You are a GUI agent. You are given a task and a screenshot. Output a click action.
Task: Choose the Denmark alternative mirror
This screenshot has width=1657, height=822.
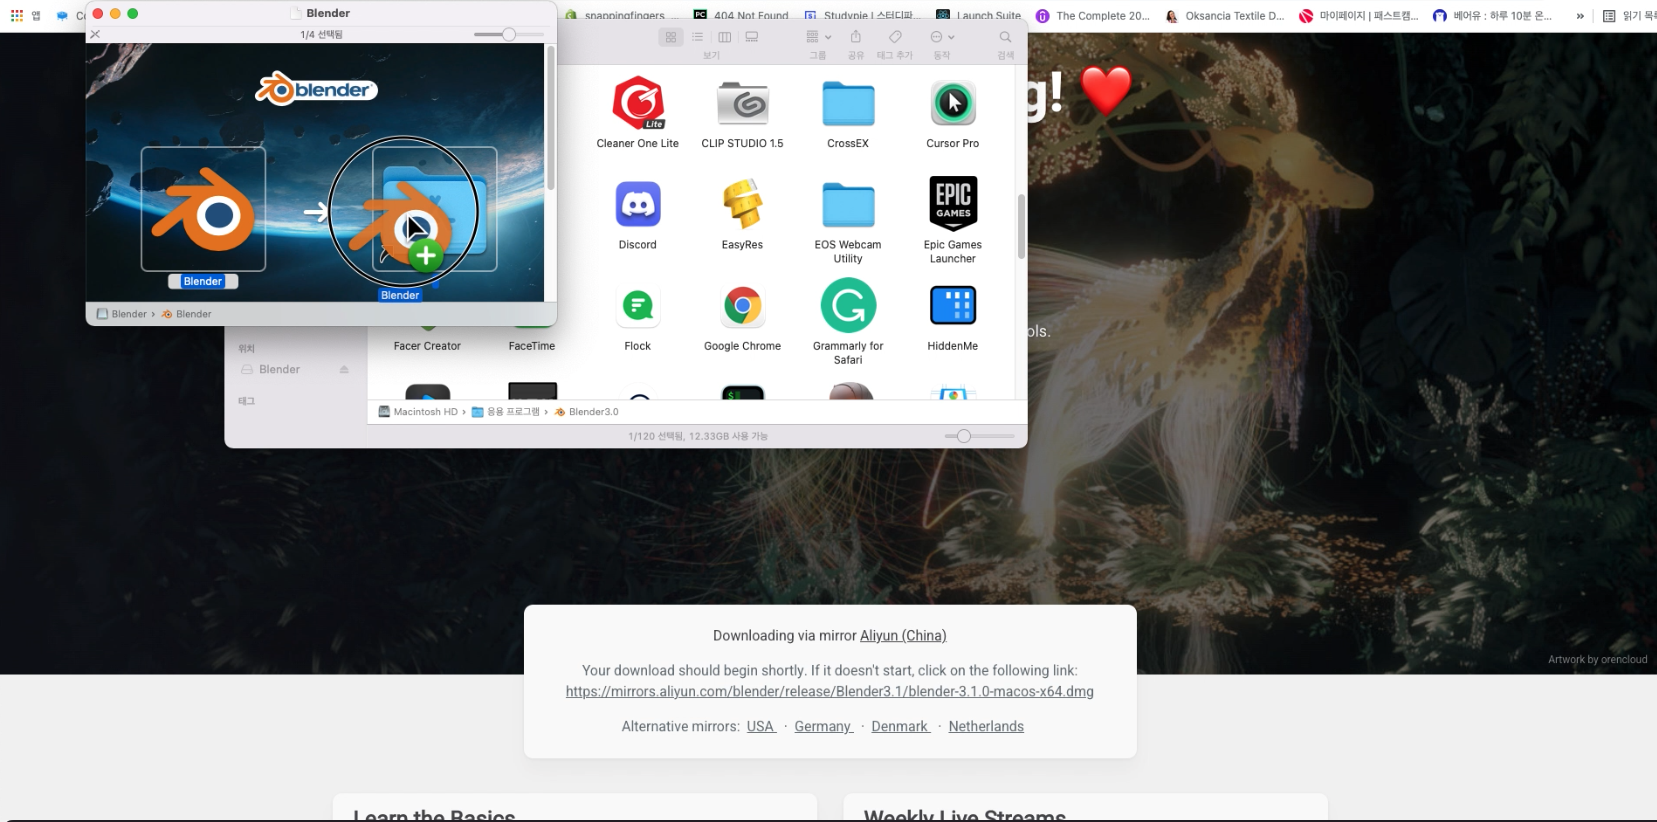[901, 727]
